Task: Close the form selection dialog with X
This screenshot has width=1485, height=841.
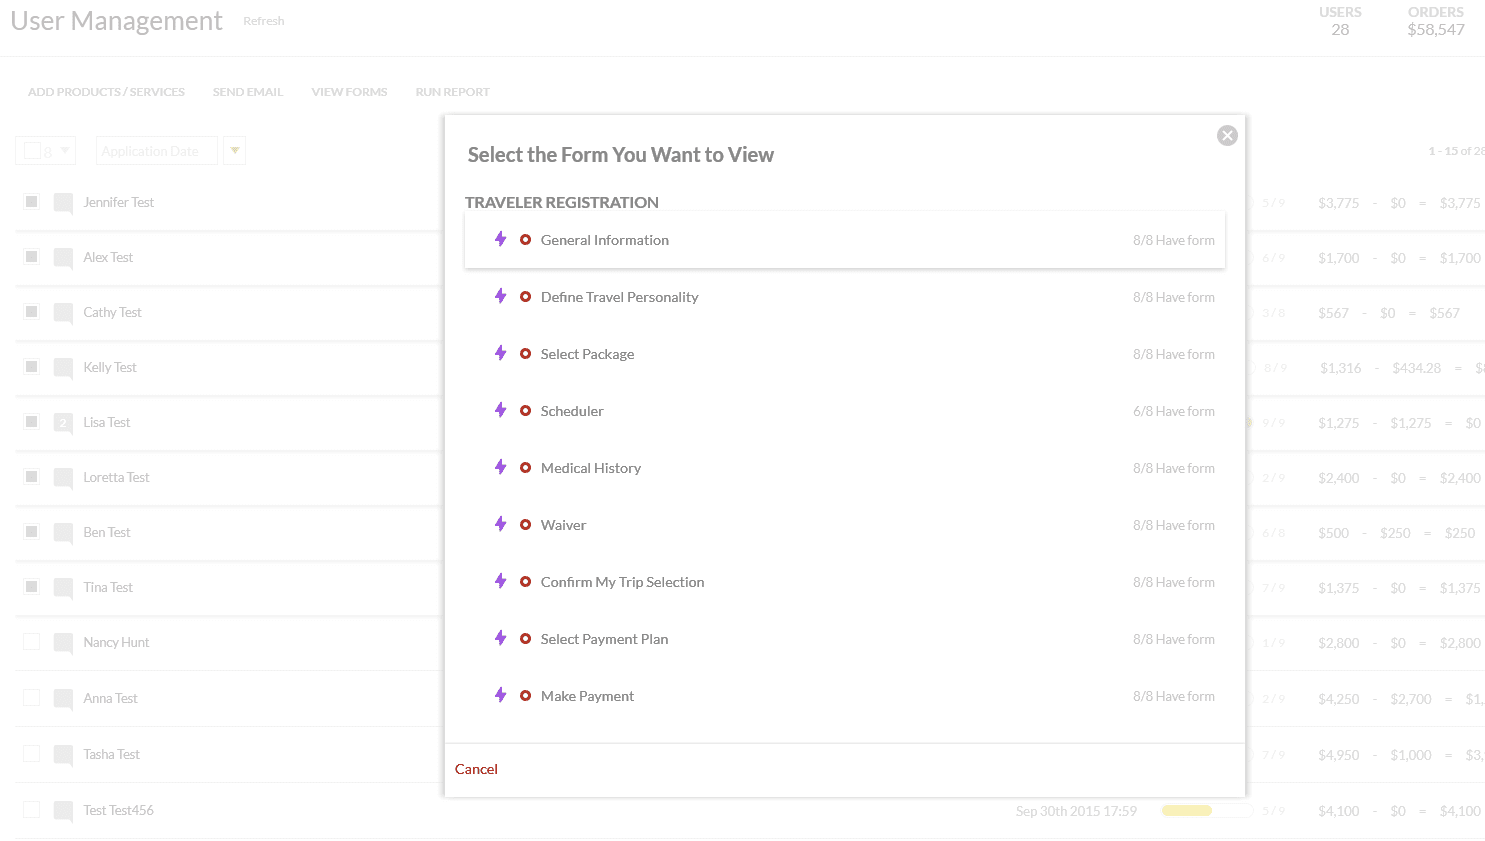Action: pos(1227,136)
